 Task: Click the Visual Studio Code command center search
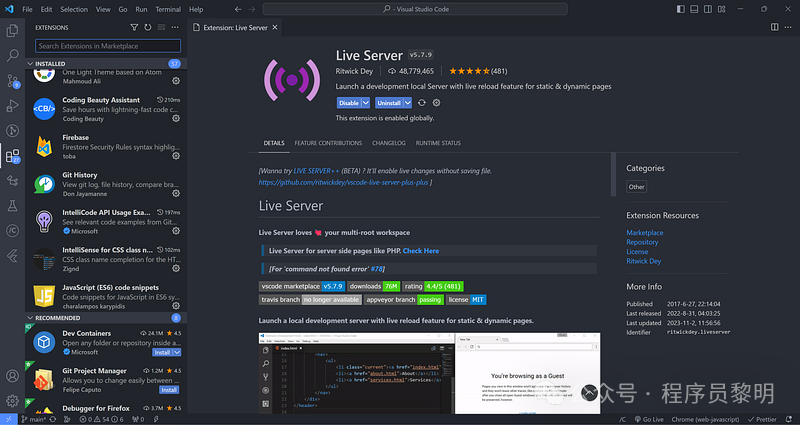pos(415,9)
